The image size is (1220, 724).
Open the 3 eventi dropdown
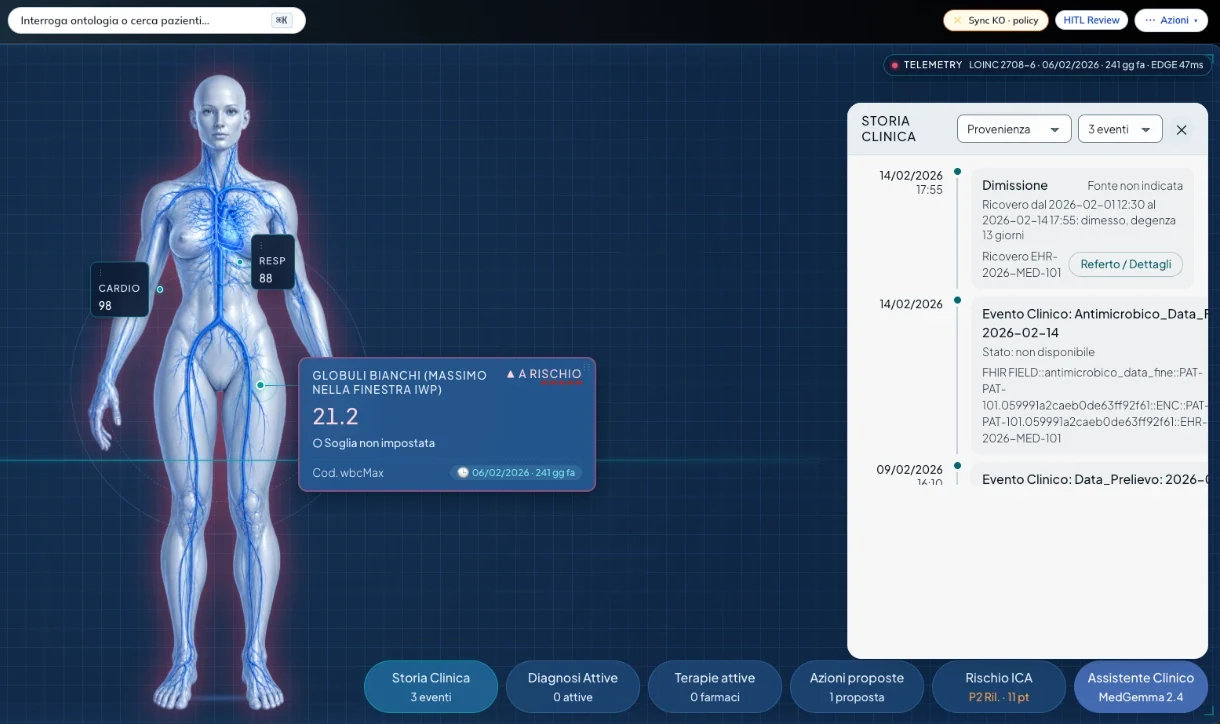(x=1120, y=129)
